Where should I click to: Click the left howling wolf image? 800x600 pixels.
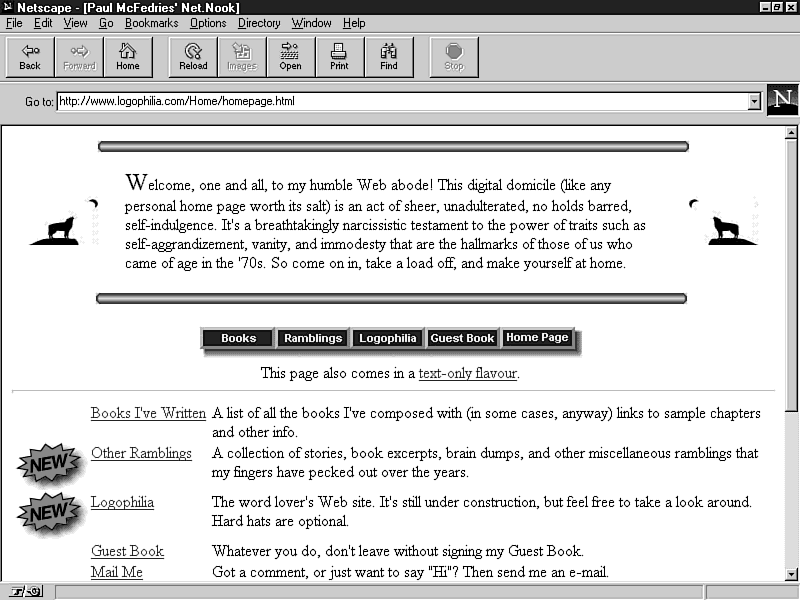(x=63, y=222)
